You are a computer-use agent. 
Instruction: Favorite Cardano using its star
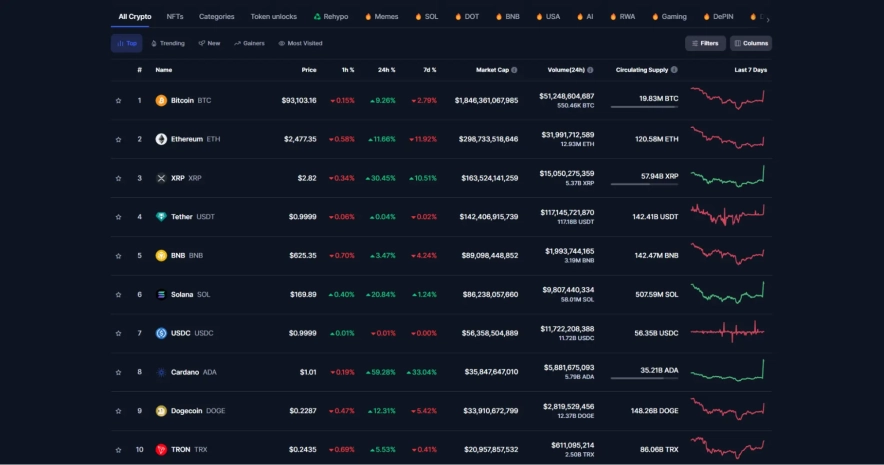[118, 372]
